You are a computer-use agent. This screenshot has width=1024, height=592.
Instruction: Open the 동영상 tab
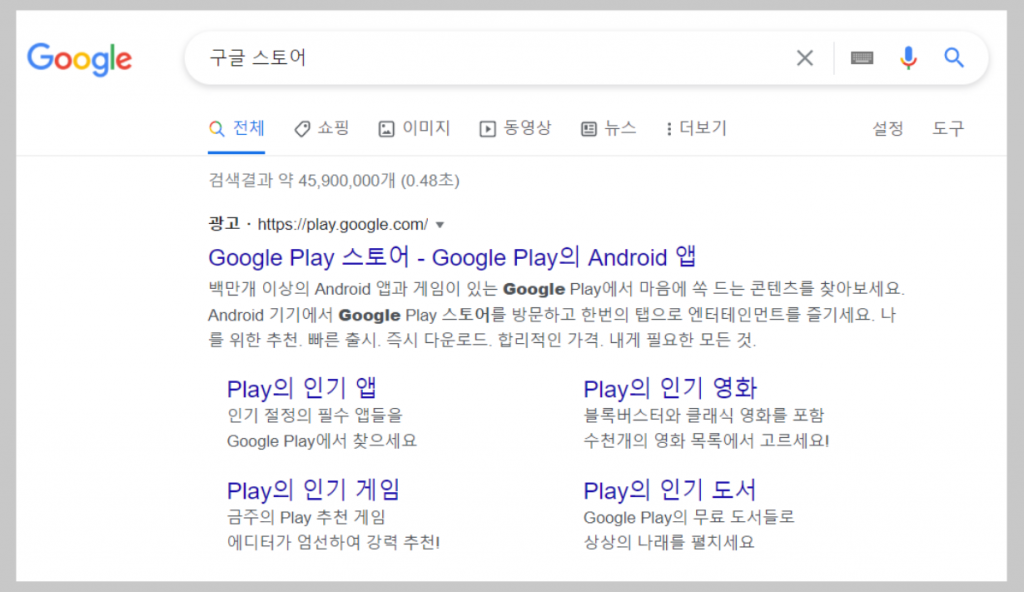tap(515, 128)
